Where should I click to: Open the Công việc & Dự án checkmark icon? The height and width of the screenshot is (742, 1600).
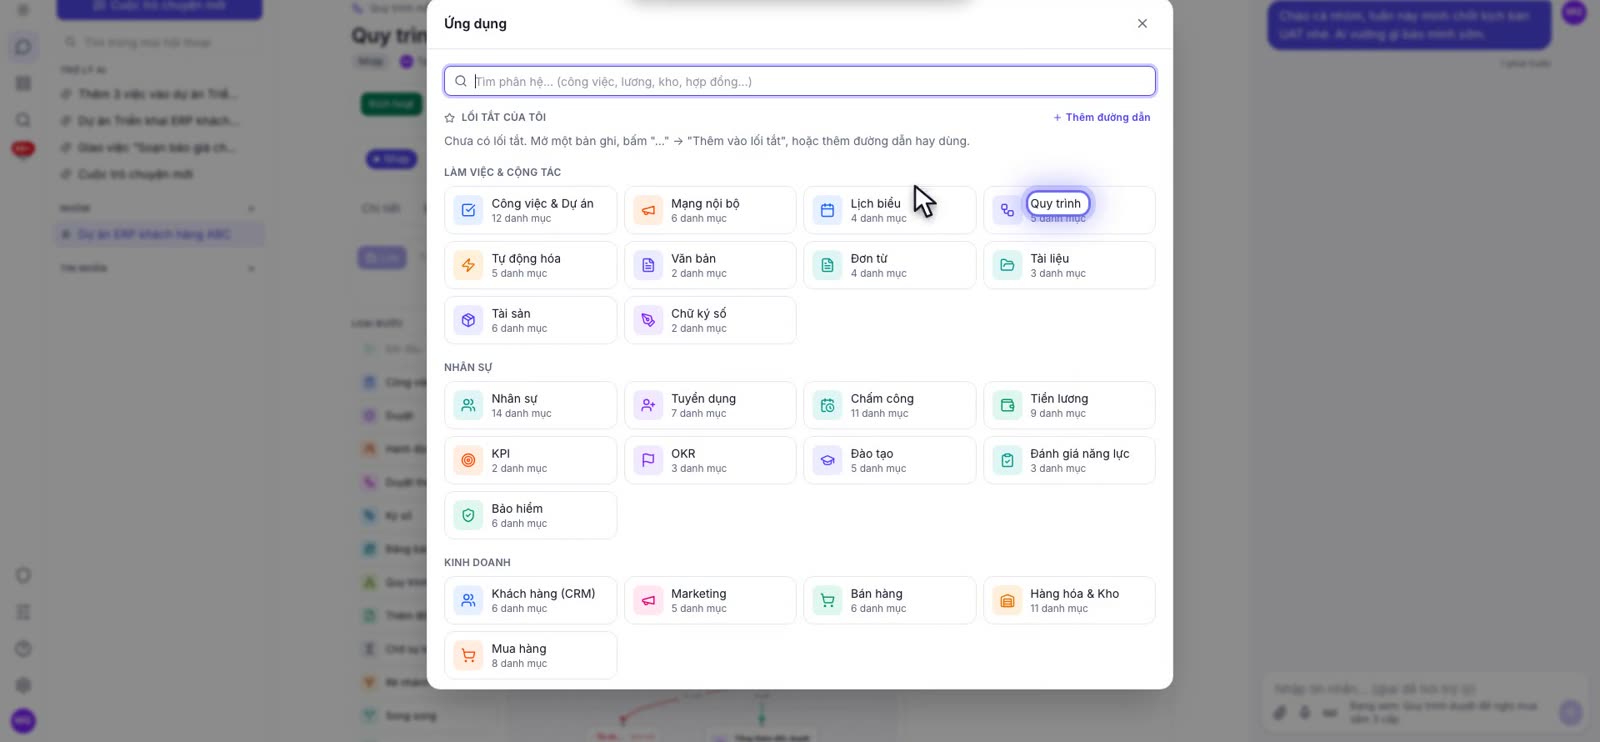coord(468,211)
